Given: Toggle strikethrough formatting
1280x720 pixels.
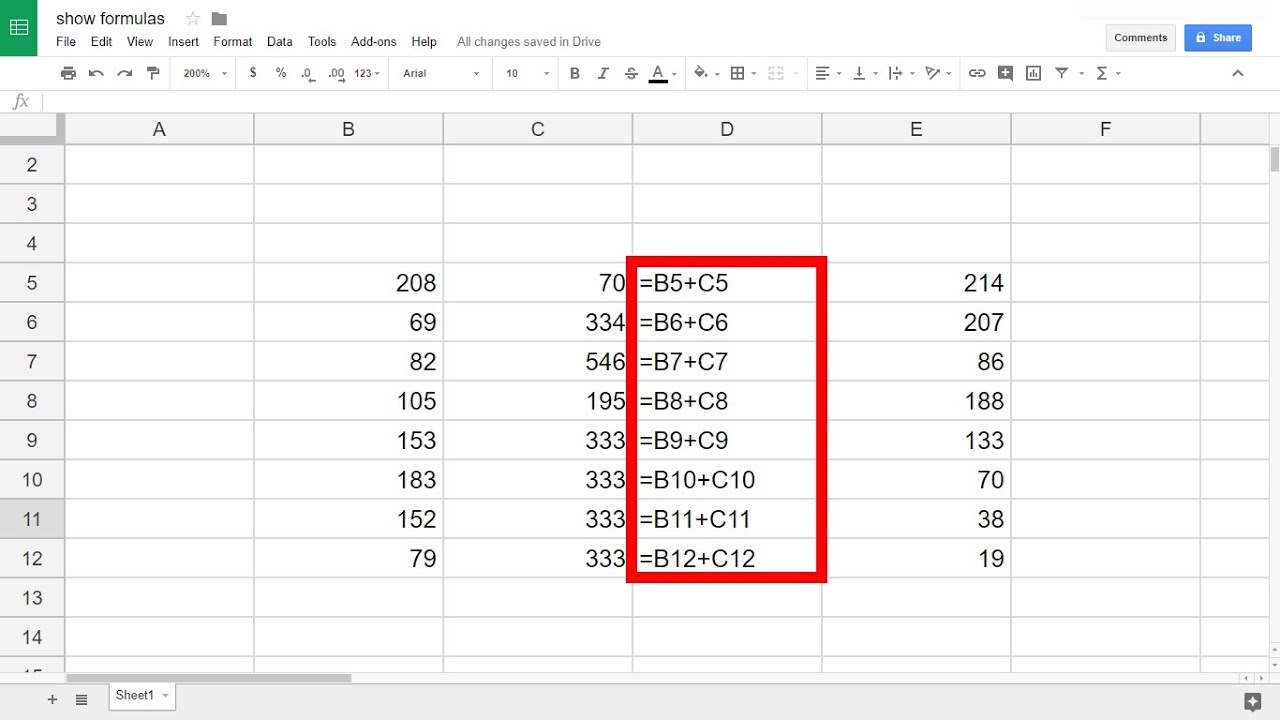Looking at the screenshot, I should [x=631, y=73].
